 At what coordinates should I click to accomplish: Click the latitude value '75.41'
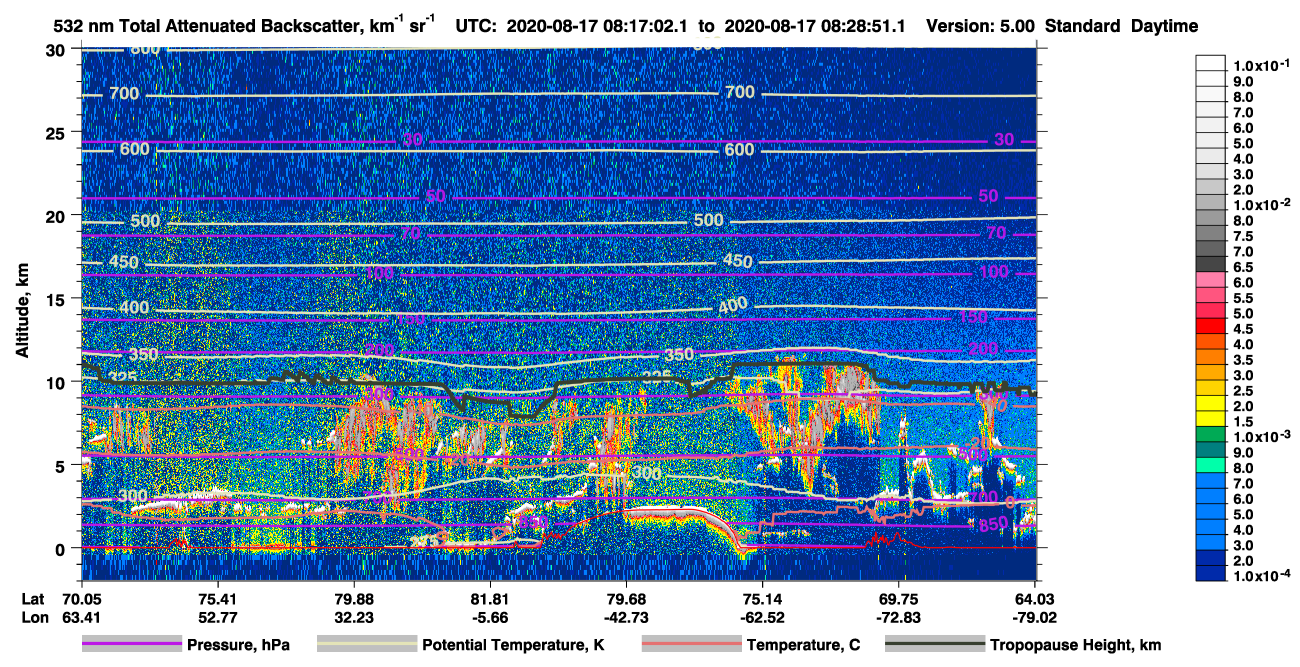tap(217, 599)
